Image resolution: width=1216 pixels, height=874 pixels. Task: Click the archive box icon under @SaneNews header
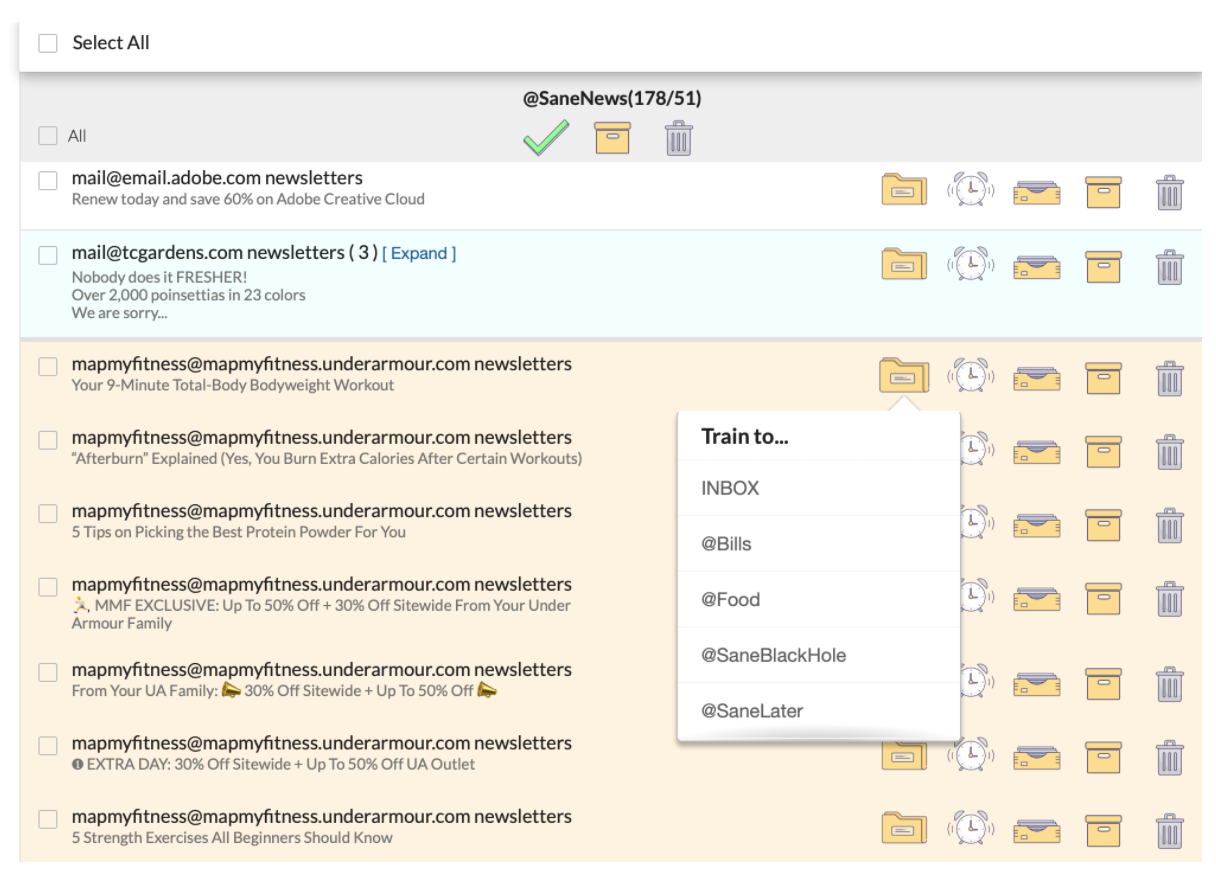point(612,138)
